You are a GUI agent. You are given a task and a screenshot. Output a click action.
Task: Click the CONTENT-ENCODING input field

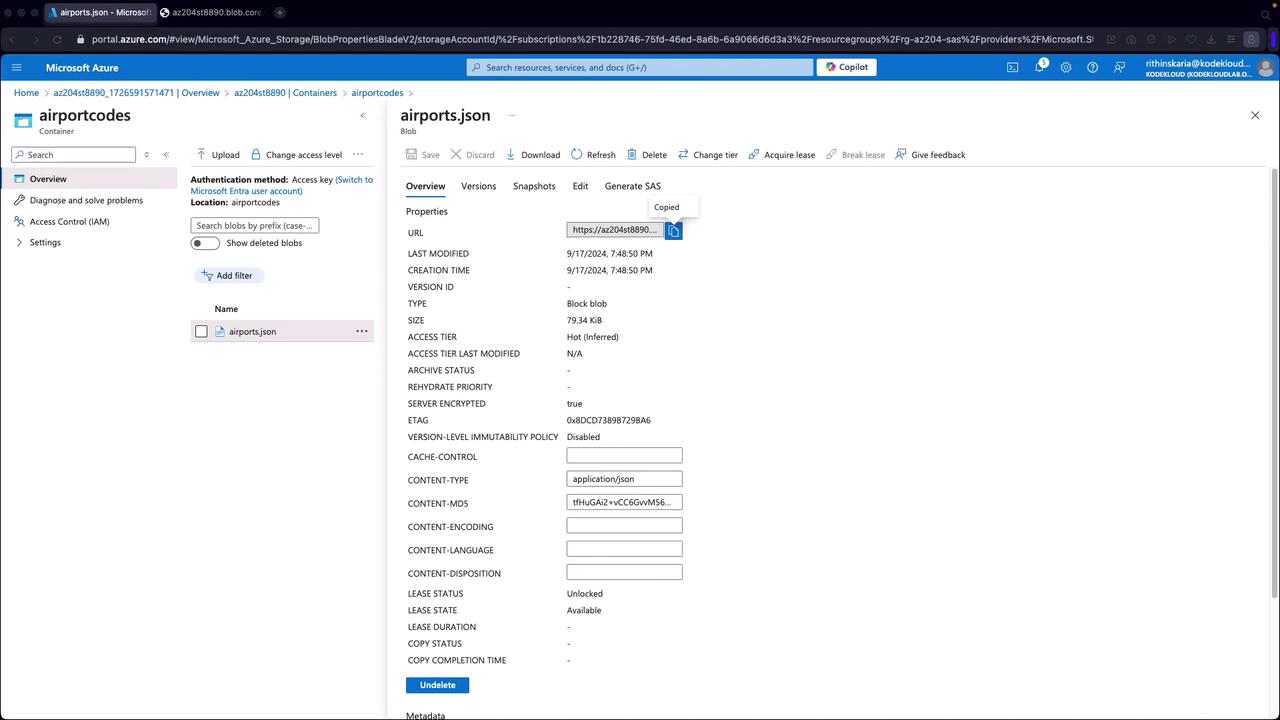(x=624, y=525)
